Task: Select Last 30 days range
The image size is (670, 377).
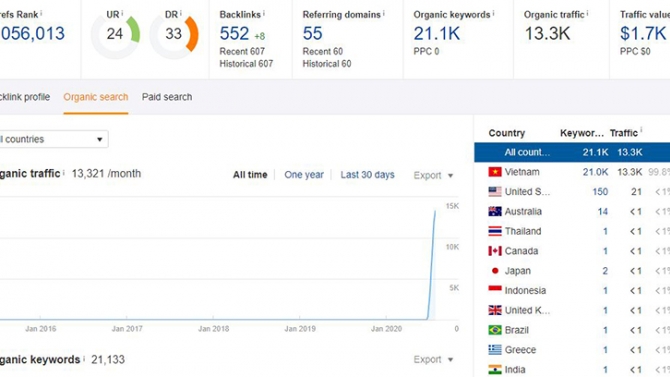Action: click(x=367, y=175)
